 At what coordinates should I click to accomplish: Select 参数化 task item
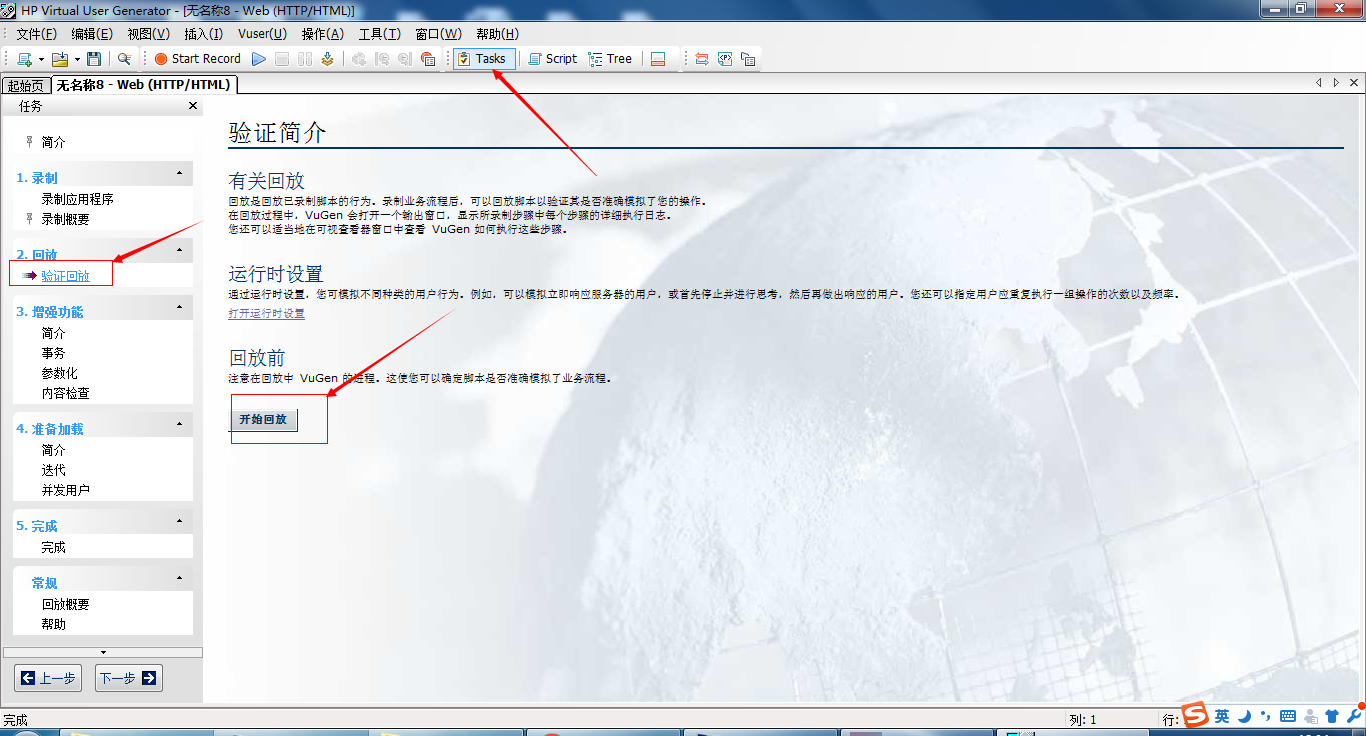tap(60, 373)
